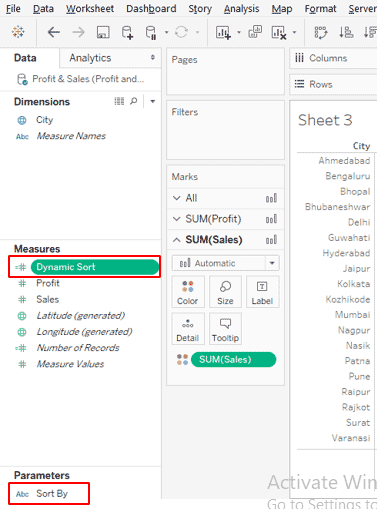Click the Save icon in toolbar
Image resolution: width=377 pixels, height=509 pixels.
(x=103, y=32)
